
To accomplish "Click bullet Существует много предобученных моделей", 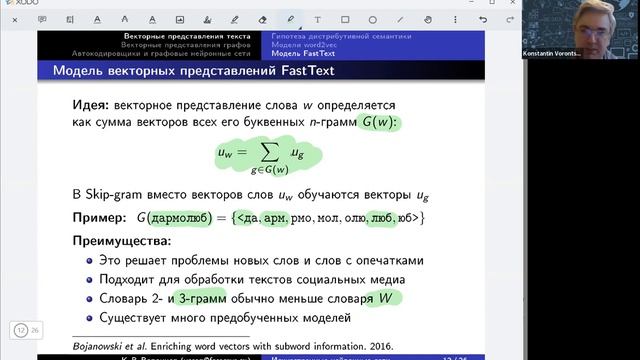I will point(225,318).
